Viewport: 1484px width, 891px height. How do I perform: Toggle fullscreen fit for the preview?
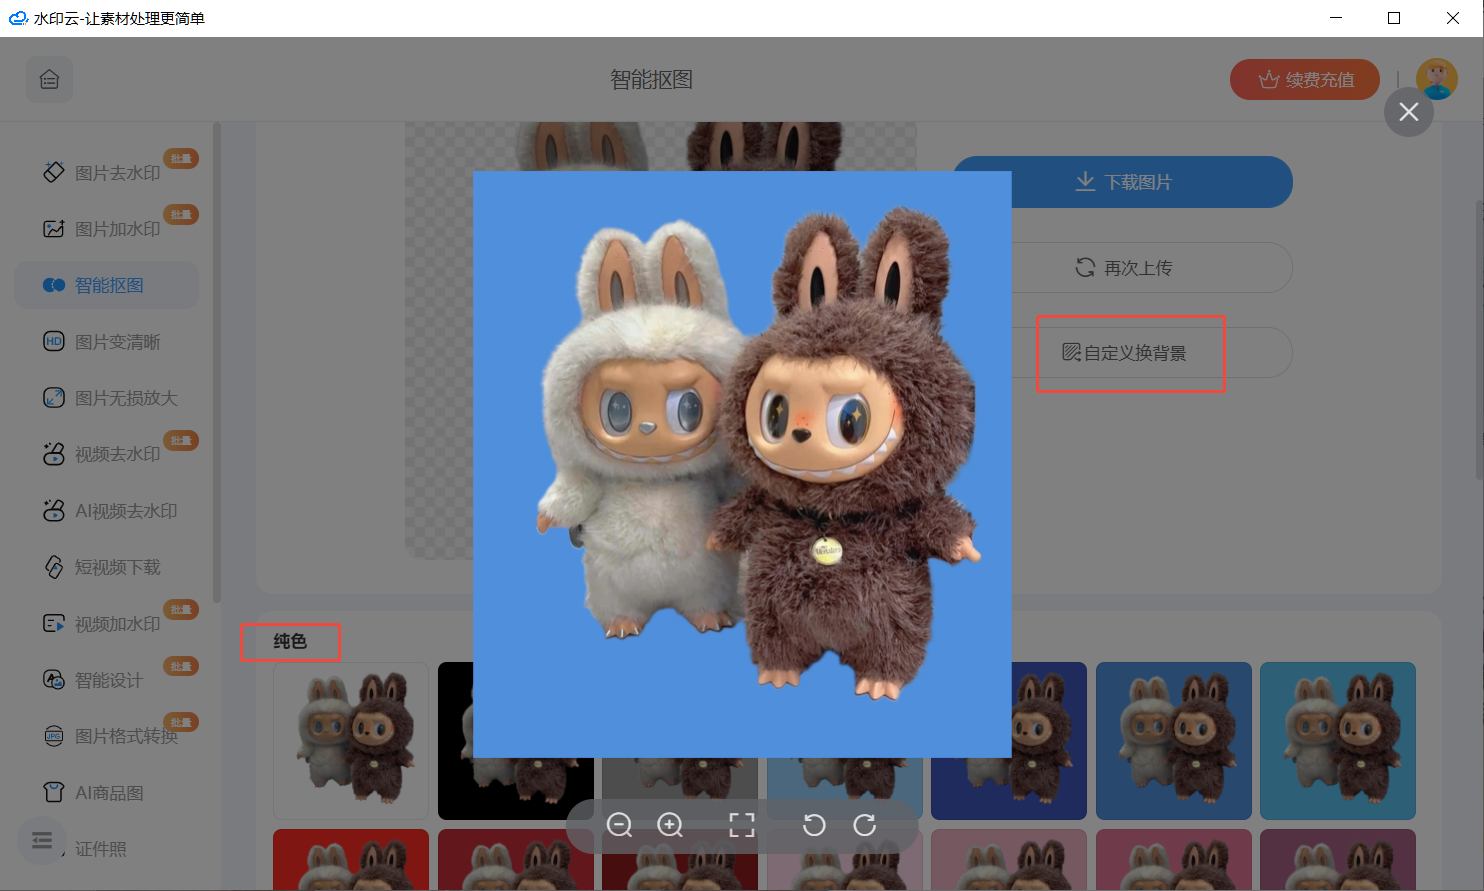[742, 825]
